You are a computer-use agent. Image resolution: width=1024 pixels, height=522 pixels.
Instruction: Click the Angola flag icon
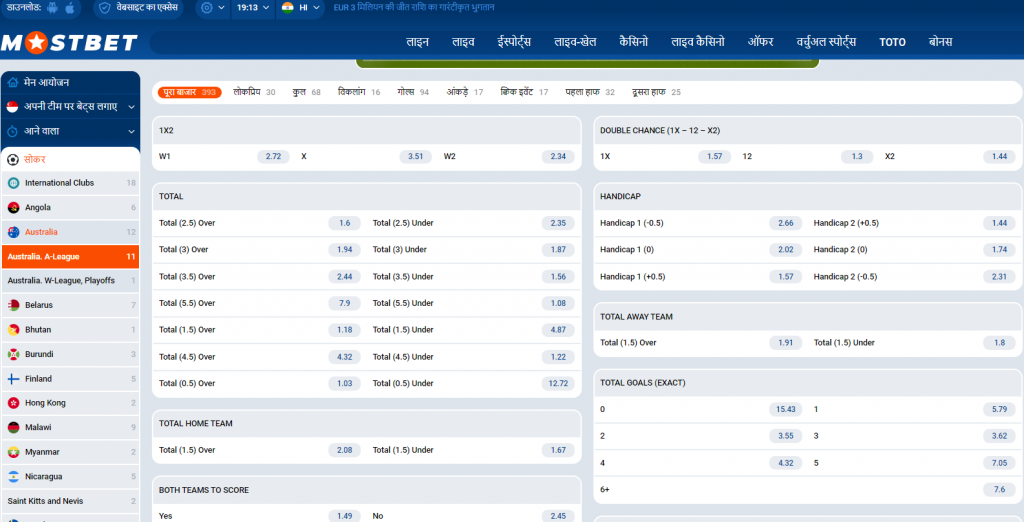click(x=13, y=208)
